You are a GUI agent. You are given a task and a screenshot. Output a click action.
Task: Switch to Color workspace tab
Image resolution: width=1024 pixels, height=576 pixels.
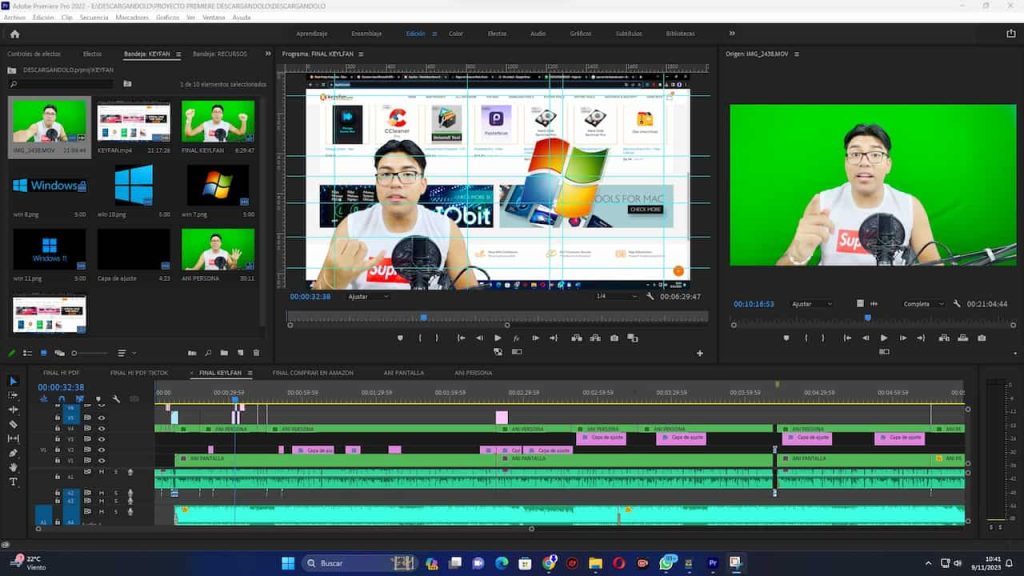click(456, 33)
